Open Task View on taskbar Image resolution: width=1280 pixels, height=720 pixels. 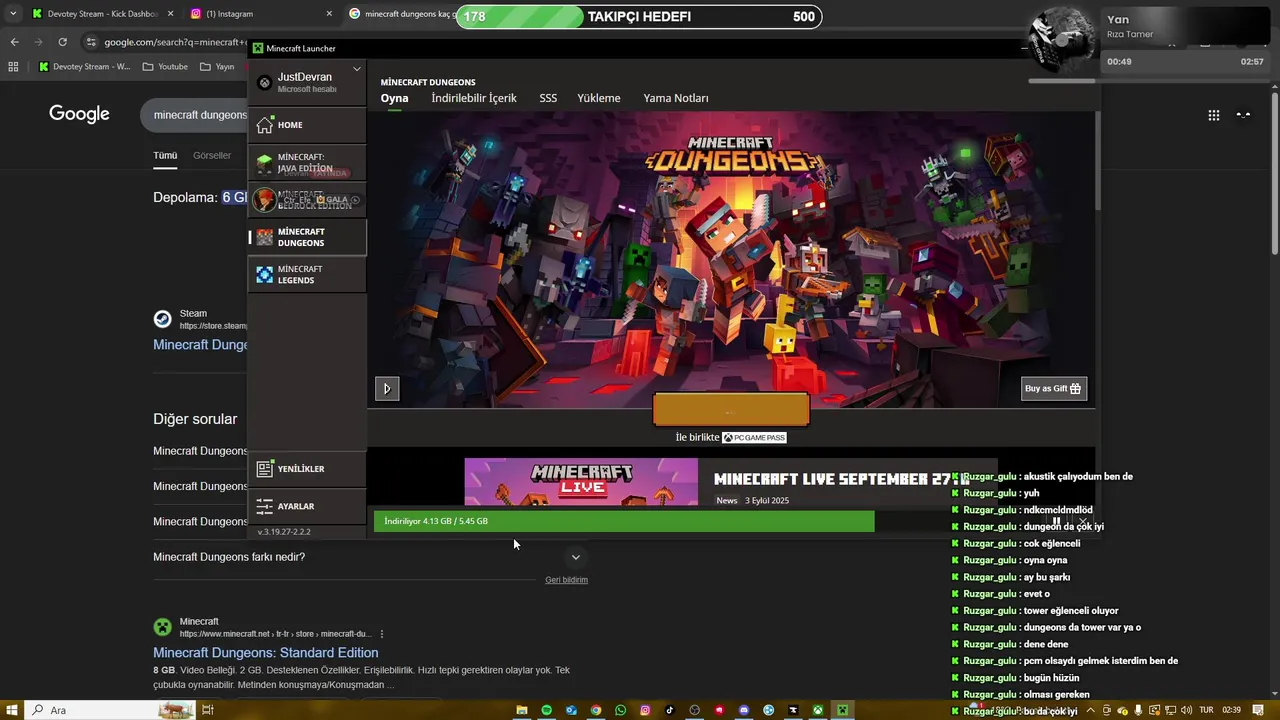pyautogui.click(x=208, y=710)
